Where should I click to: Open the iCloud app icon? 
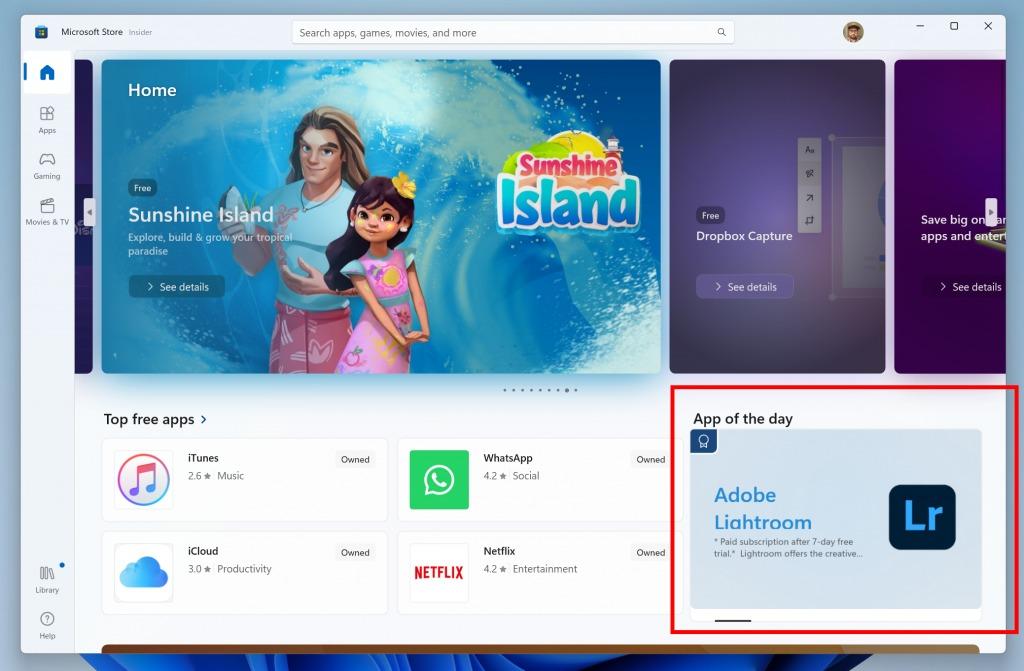[144, 572]
